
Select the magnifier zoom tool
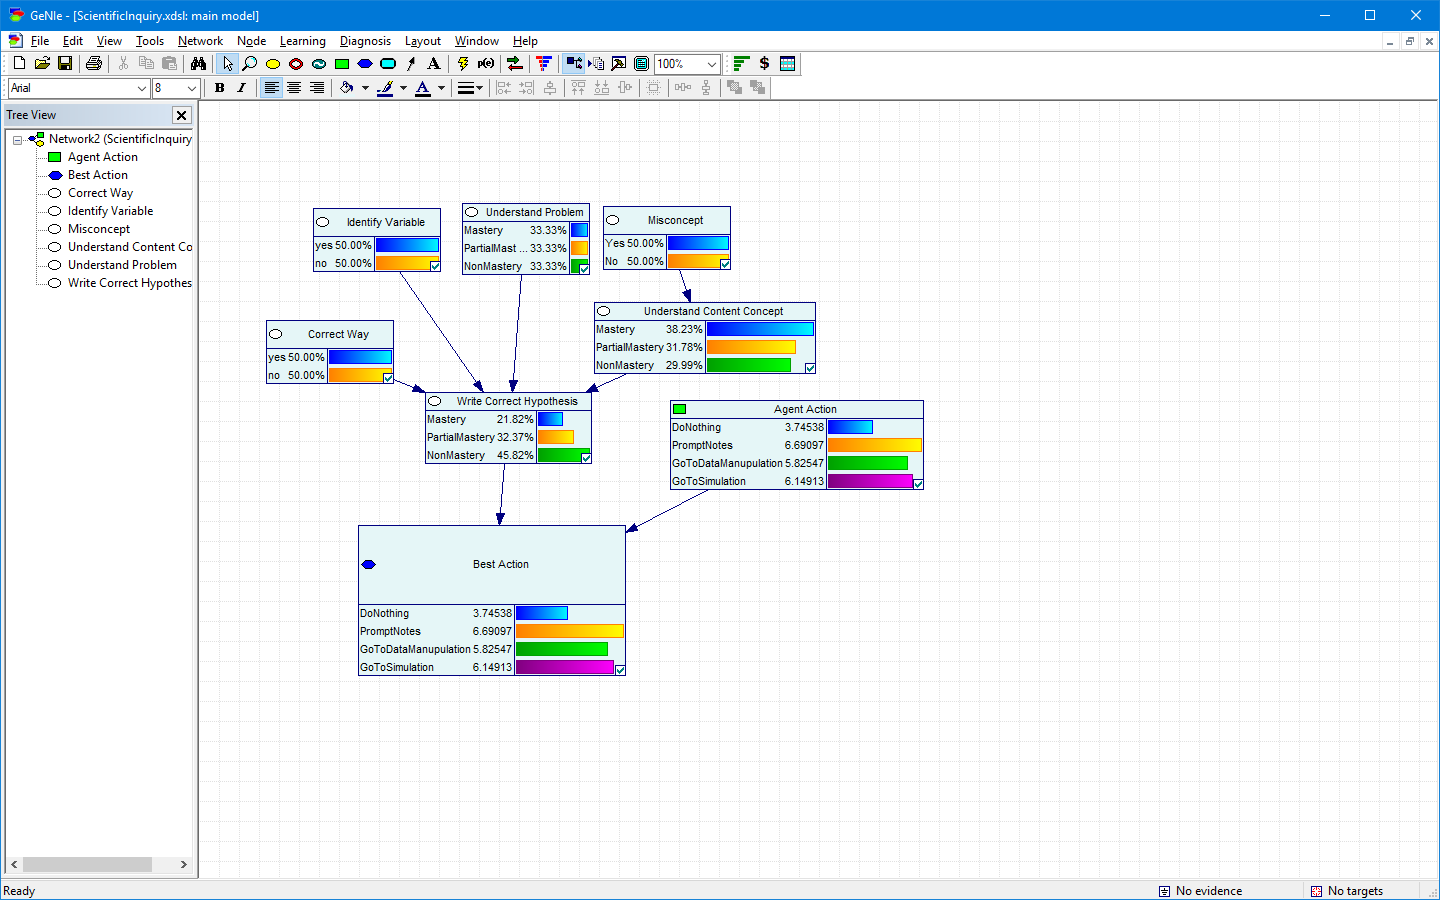pos(250,63)
